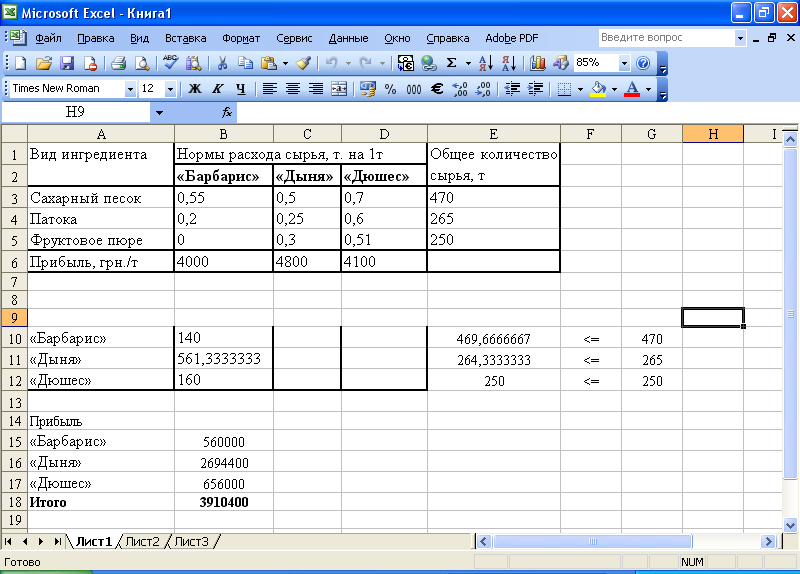Viewport: 800px width, 574px height.
Task: Center cell text horizontally
Action: pyautogui.click(x=293, y=89)
